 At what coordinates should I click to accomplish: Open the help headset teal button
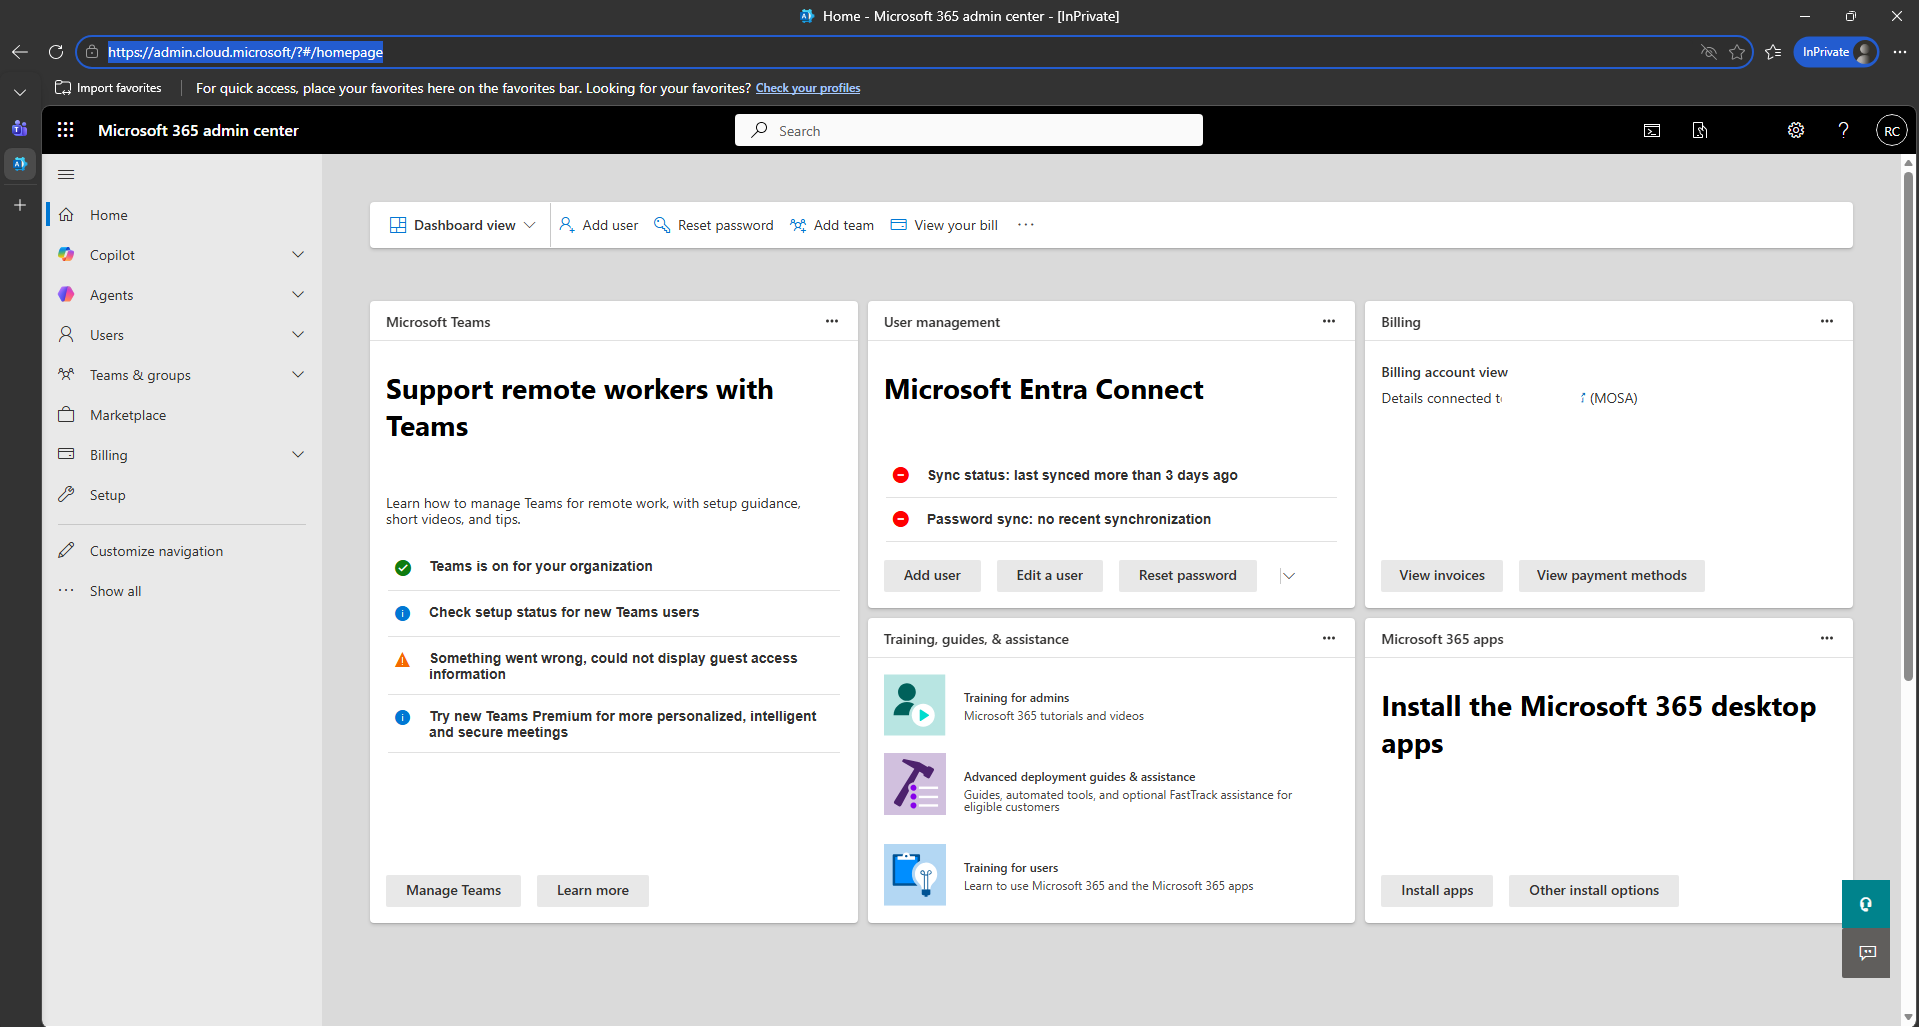tap(1866, 904)
